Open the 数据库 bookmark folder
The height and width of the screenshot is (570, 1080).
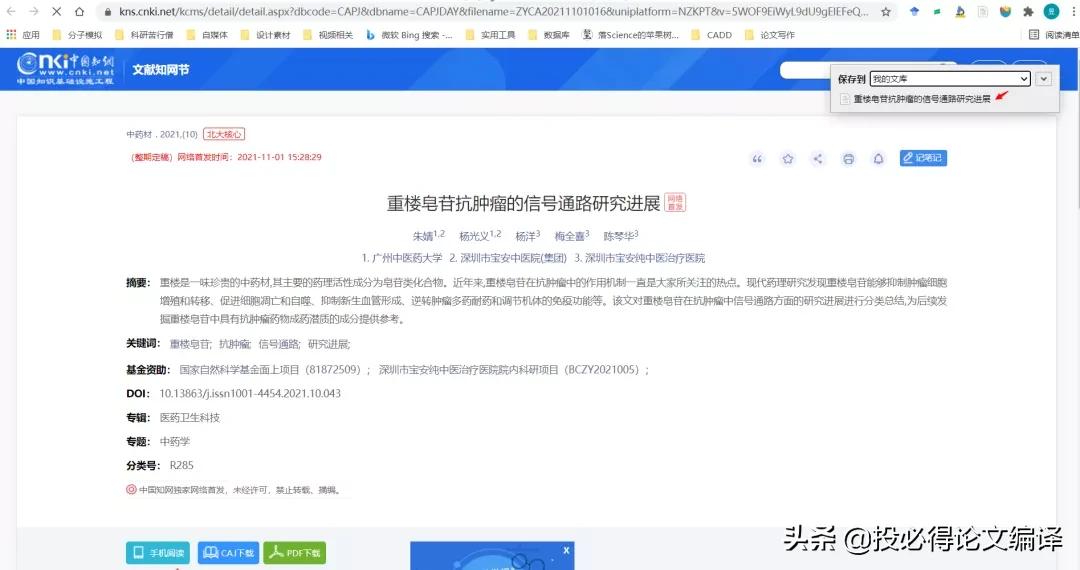(x=549, y=34)
